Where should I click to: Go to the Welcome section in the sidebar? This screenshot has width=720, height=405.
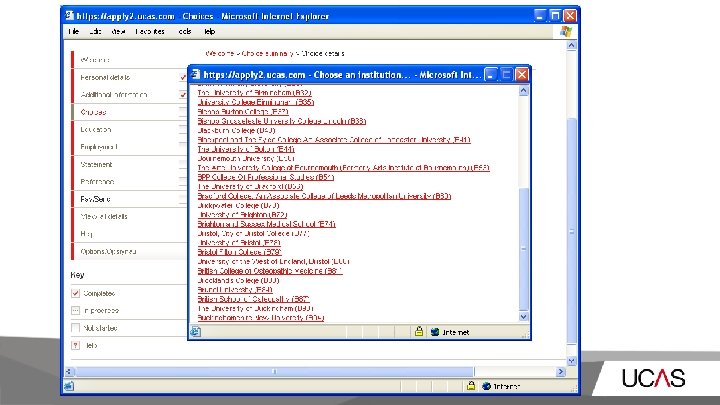95,60
